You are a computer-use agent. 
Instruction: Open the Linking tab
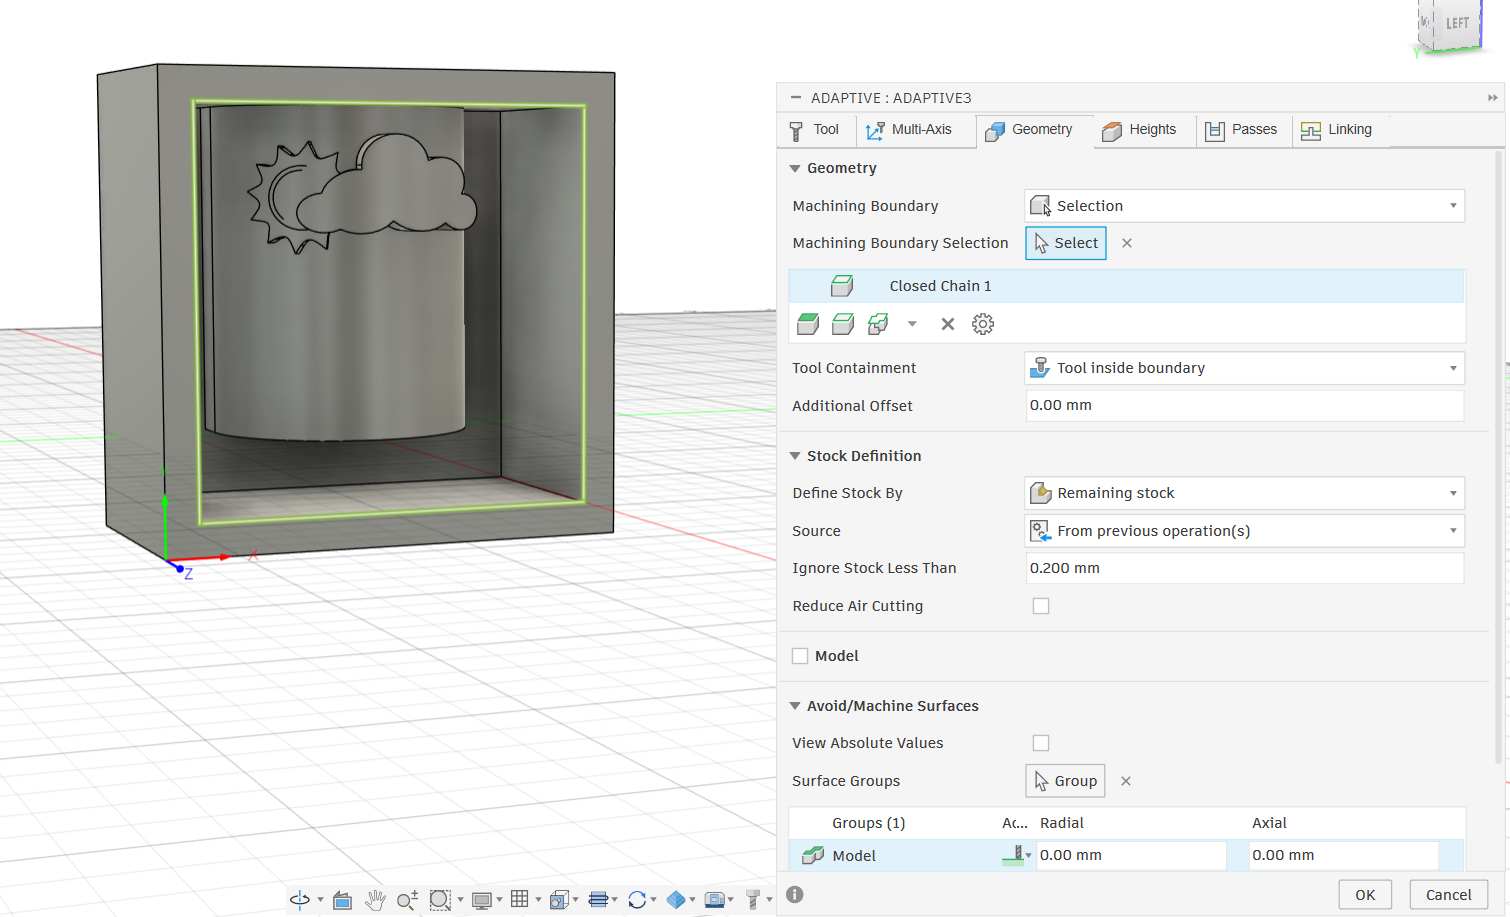(1336, 130)
